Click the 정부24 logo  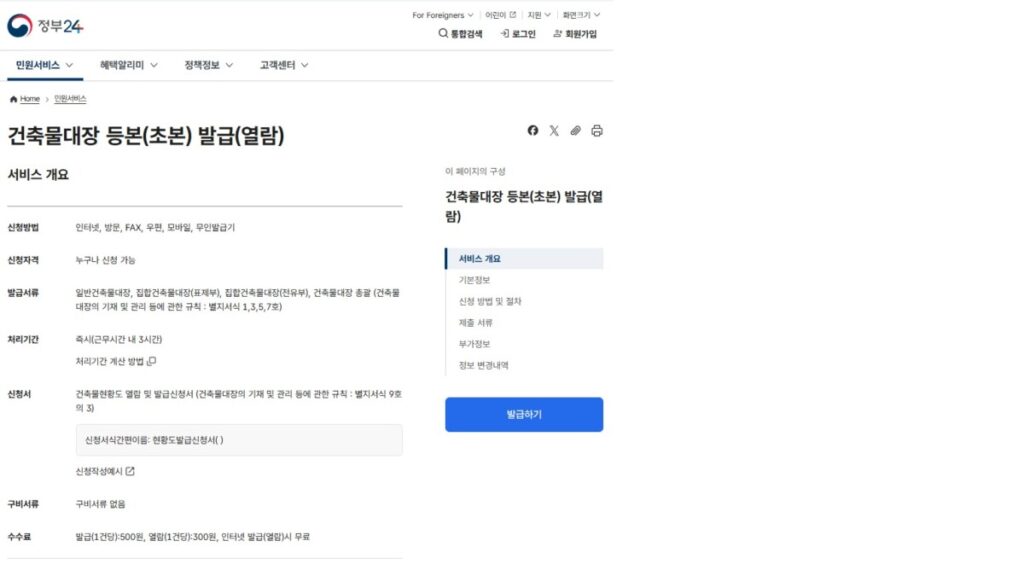pyautogui.click(x=45, y=25)
